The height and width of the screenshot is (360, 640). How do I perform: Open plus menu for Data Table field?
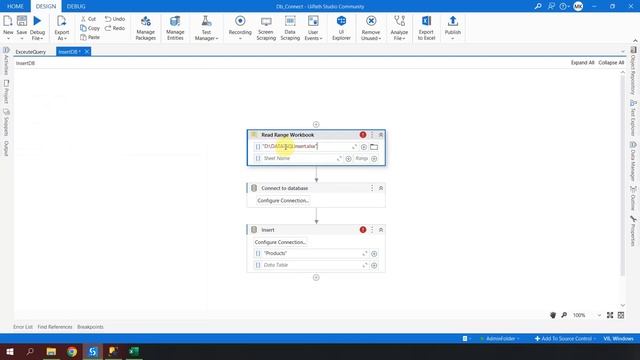coord(374,265)
